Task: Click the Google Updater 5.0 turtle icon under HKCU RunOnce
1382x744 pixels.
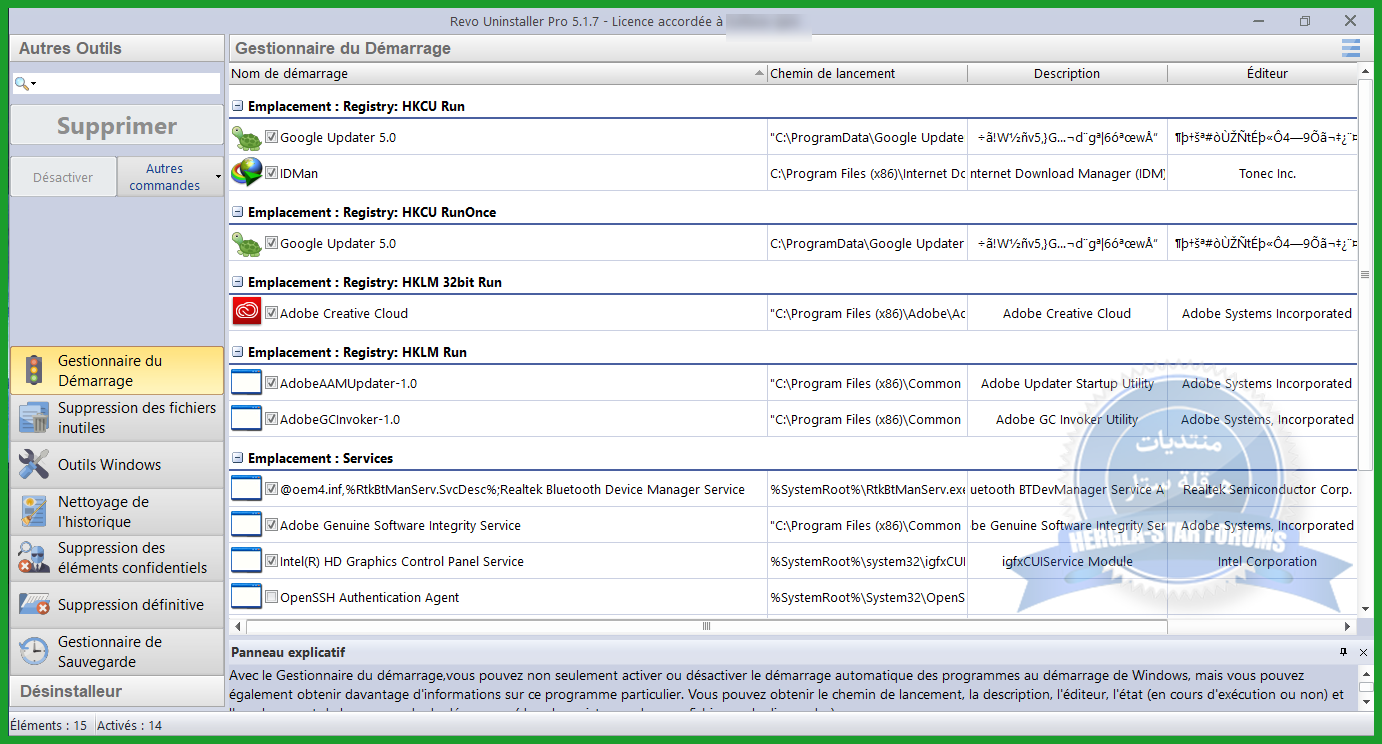Action: [x=246, y=244]
